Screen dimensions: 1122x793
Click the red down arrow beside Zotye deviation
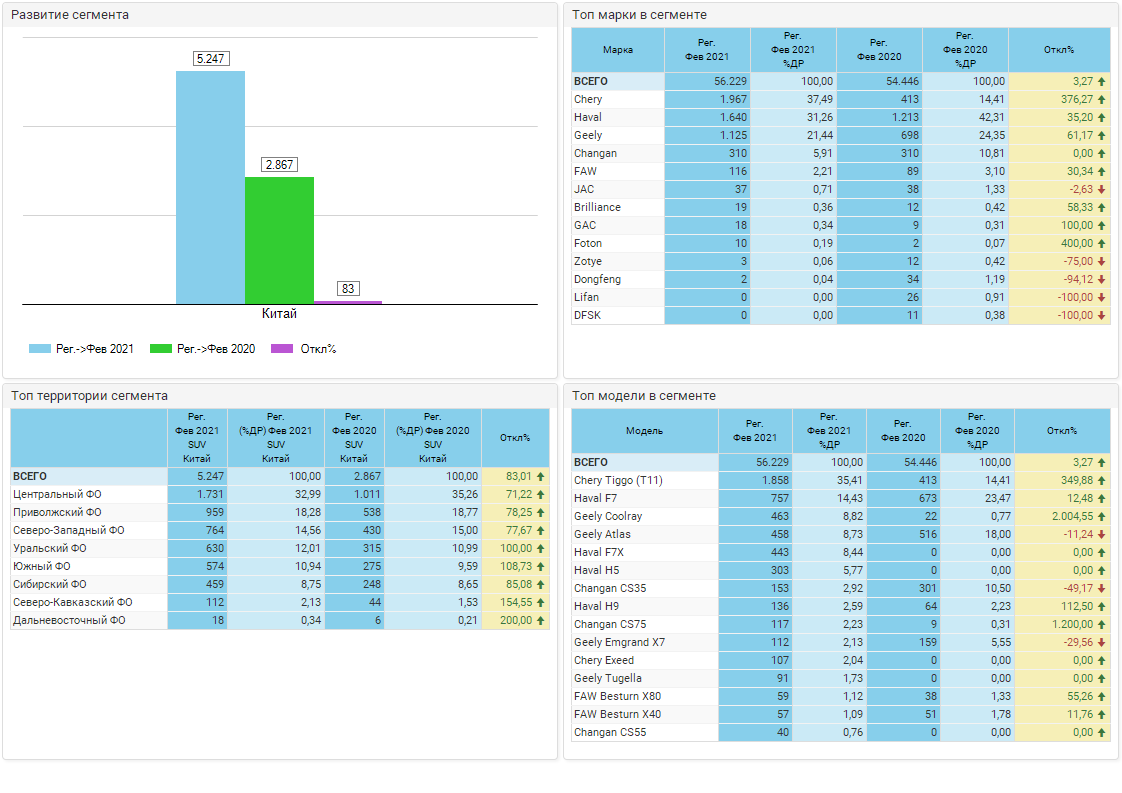click(1101, 262)
